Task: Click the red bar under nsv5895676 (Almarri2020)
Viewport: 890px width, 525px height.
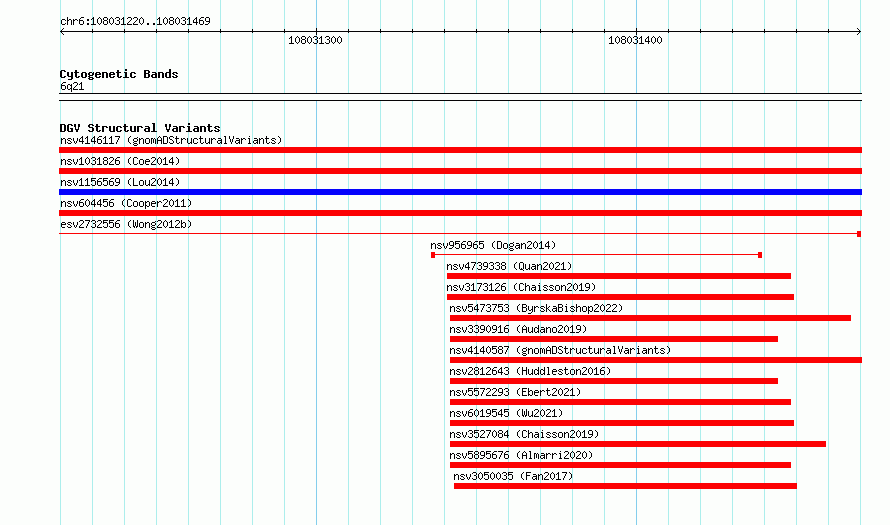Action: click(x=620, y=465)
